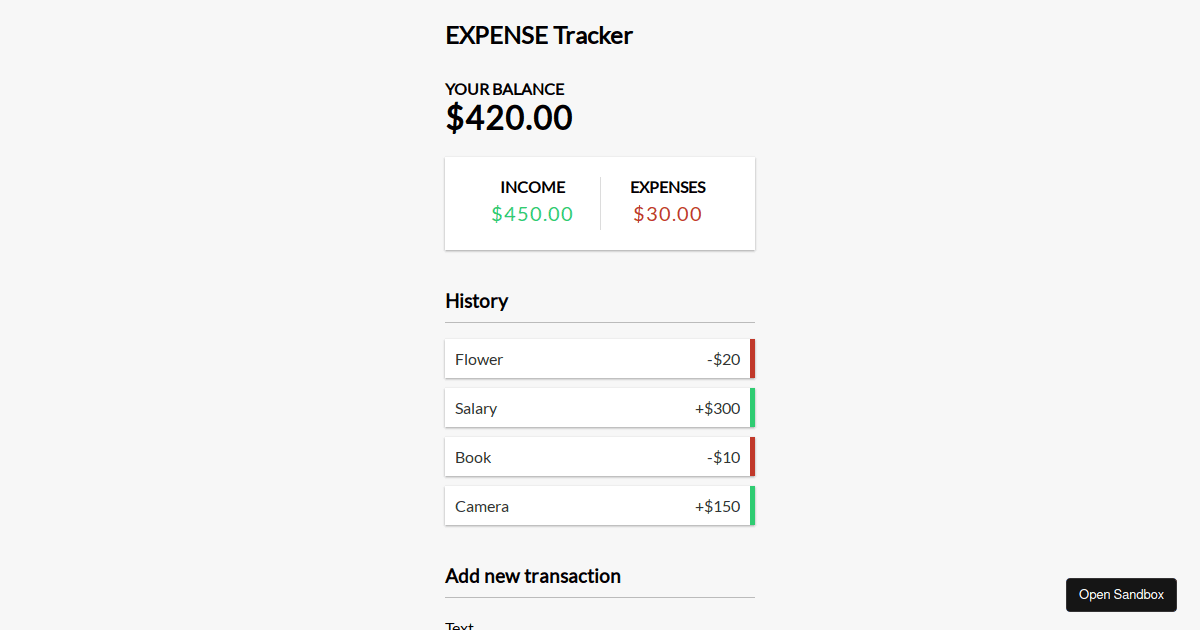Click the red bar beside Book
The height and width of the screenshot is (630, 1200).
coord(752,457)
